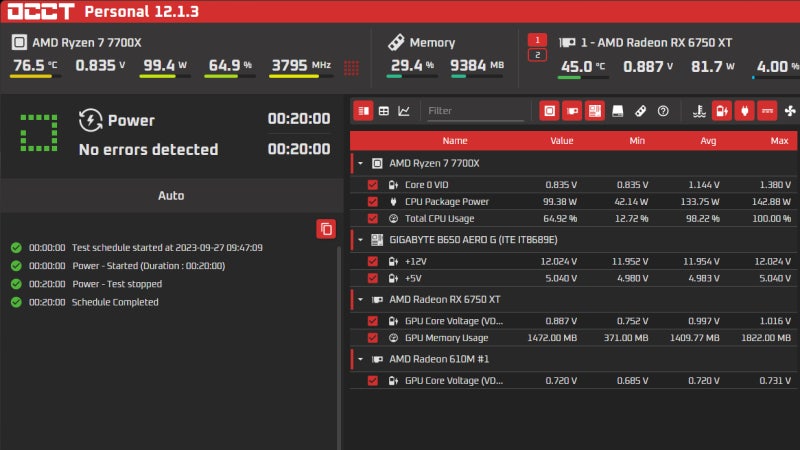The width and height of the screenshot is (800, 450).
Task: Toggle the unknown sensors filter question-mark icon
Action: point(663,111)
